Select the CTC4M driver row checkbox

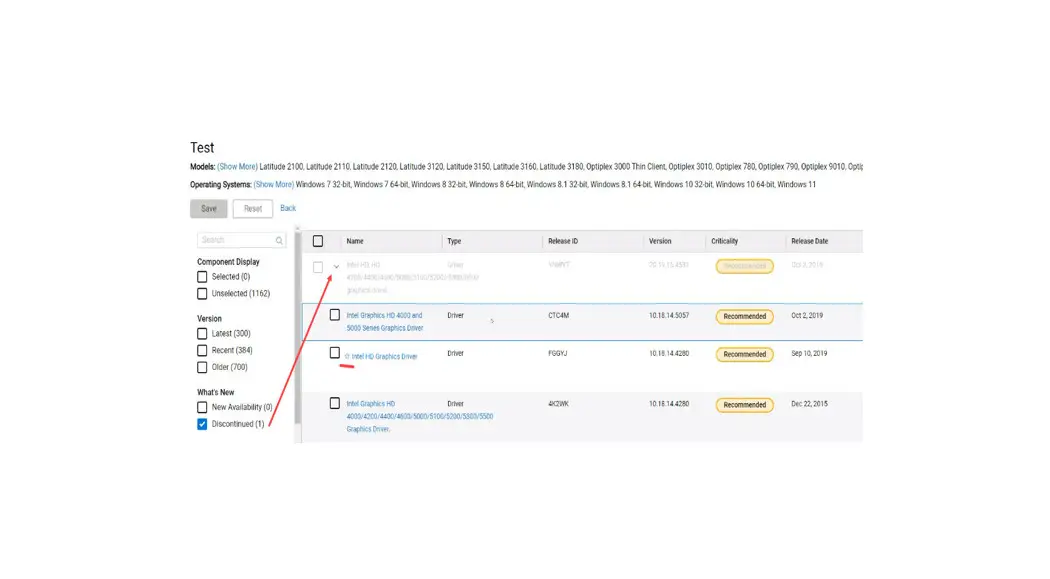[335, 315]
